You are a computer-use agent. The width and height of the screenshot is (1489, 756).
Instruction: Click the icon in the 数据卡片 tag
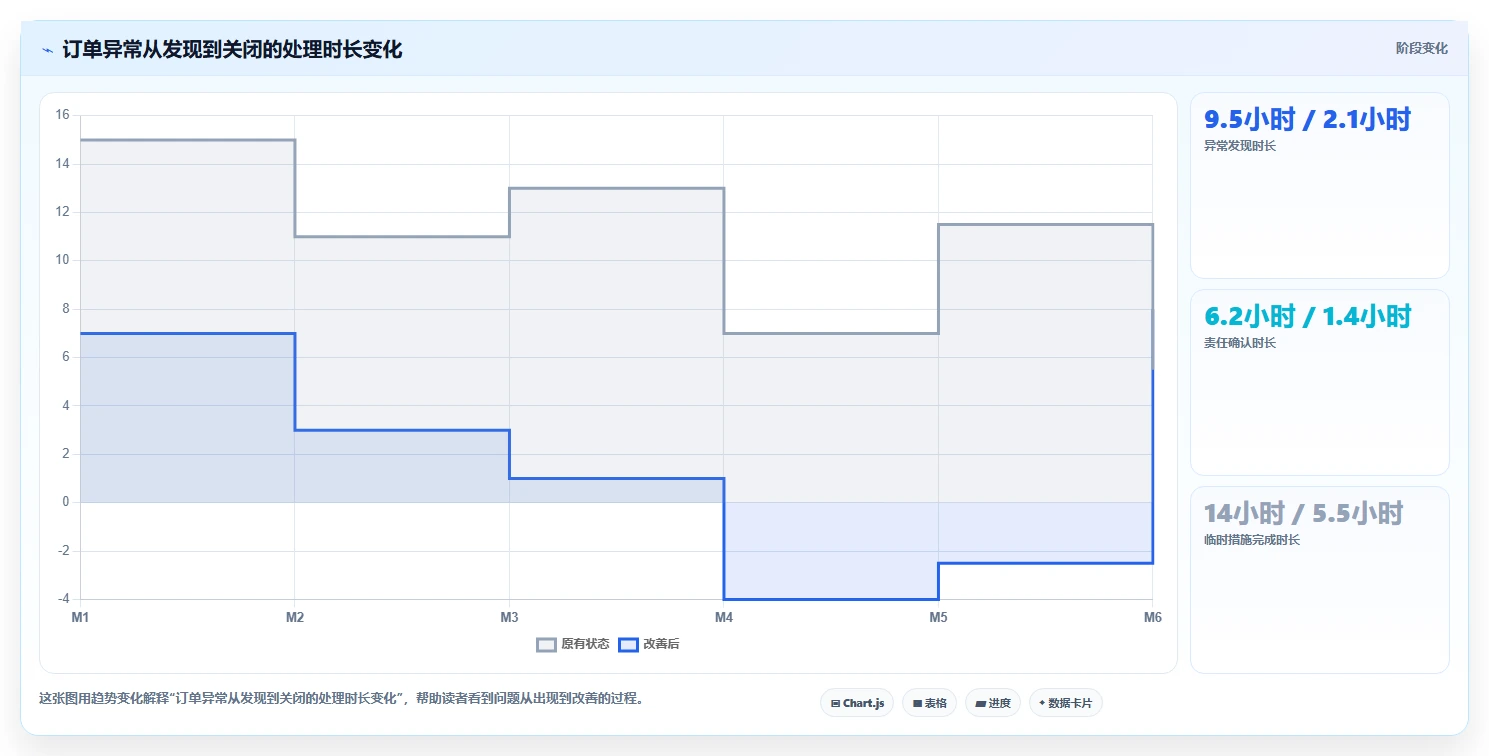pos(1042,703)
